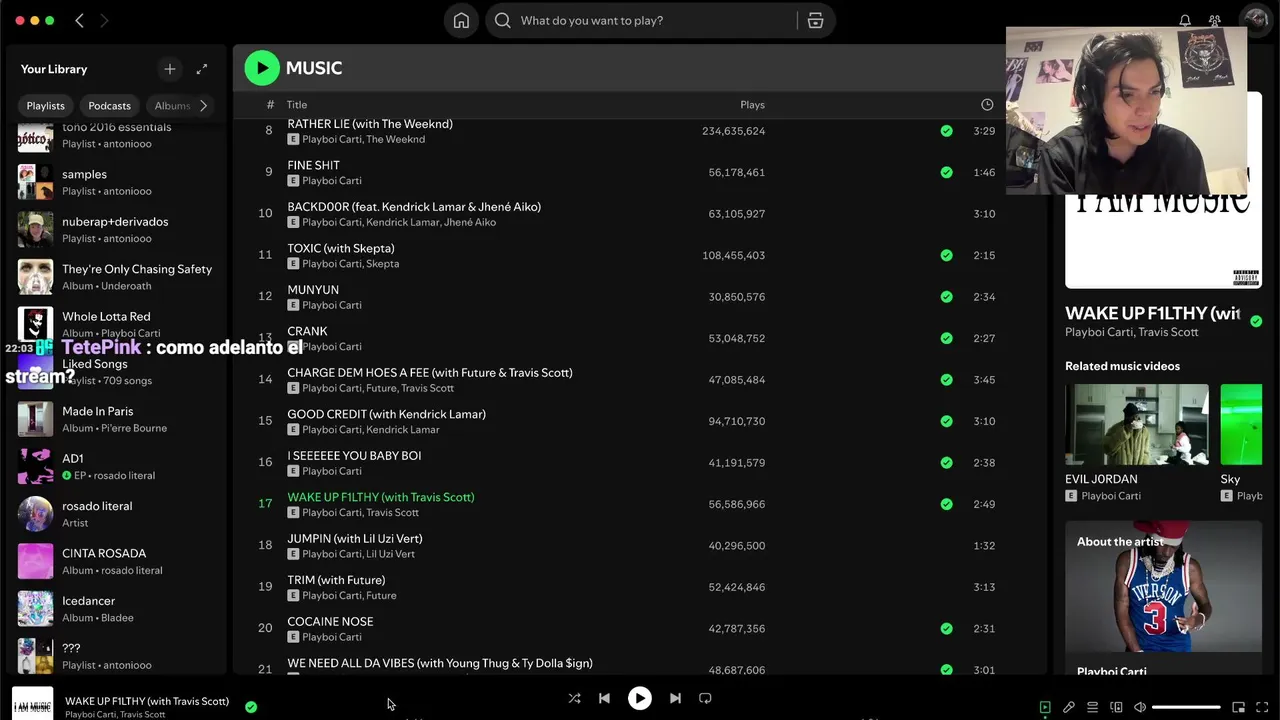Open the samples playlist in the library
Image resolution: width=1280 pixels, height=720 pixels.
click(x=118, y=182)
